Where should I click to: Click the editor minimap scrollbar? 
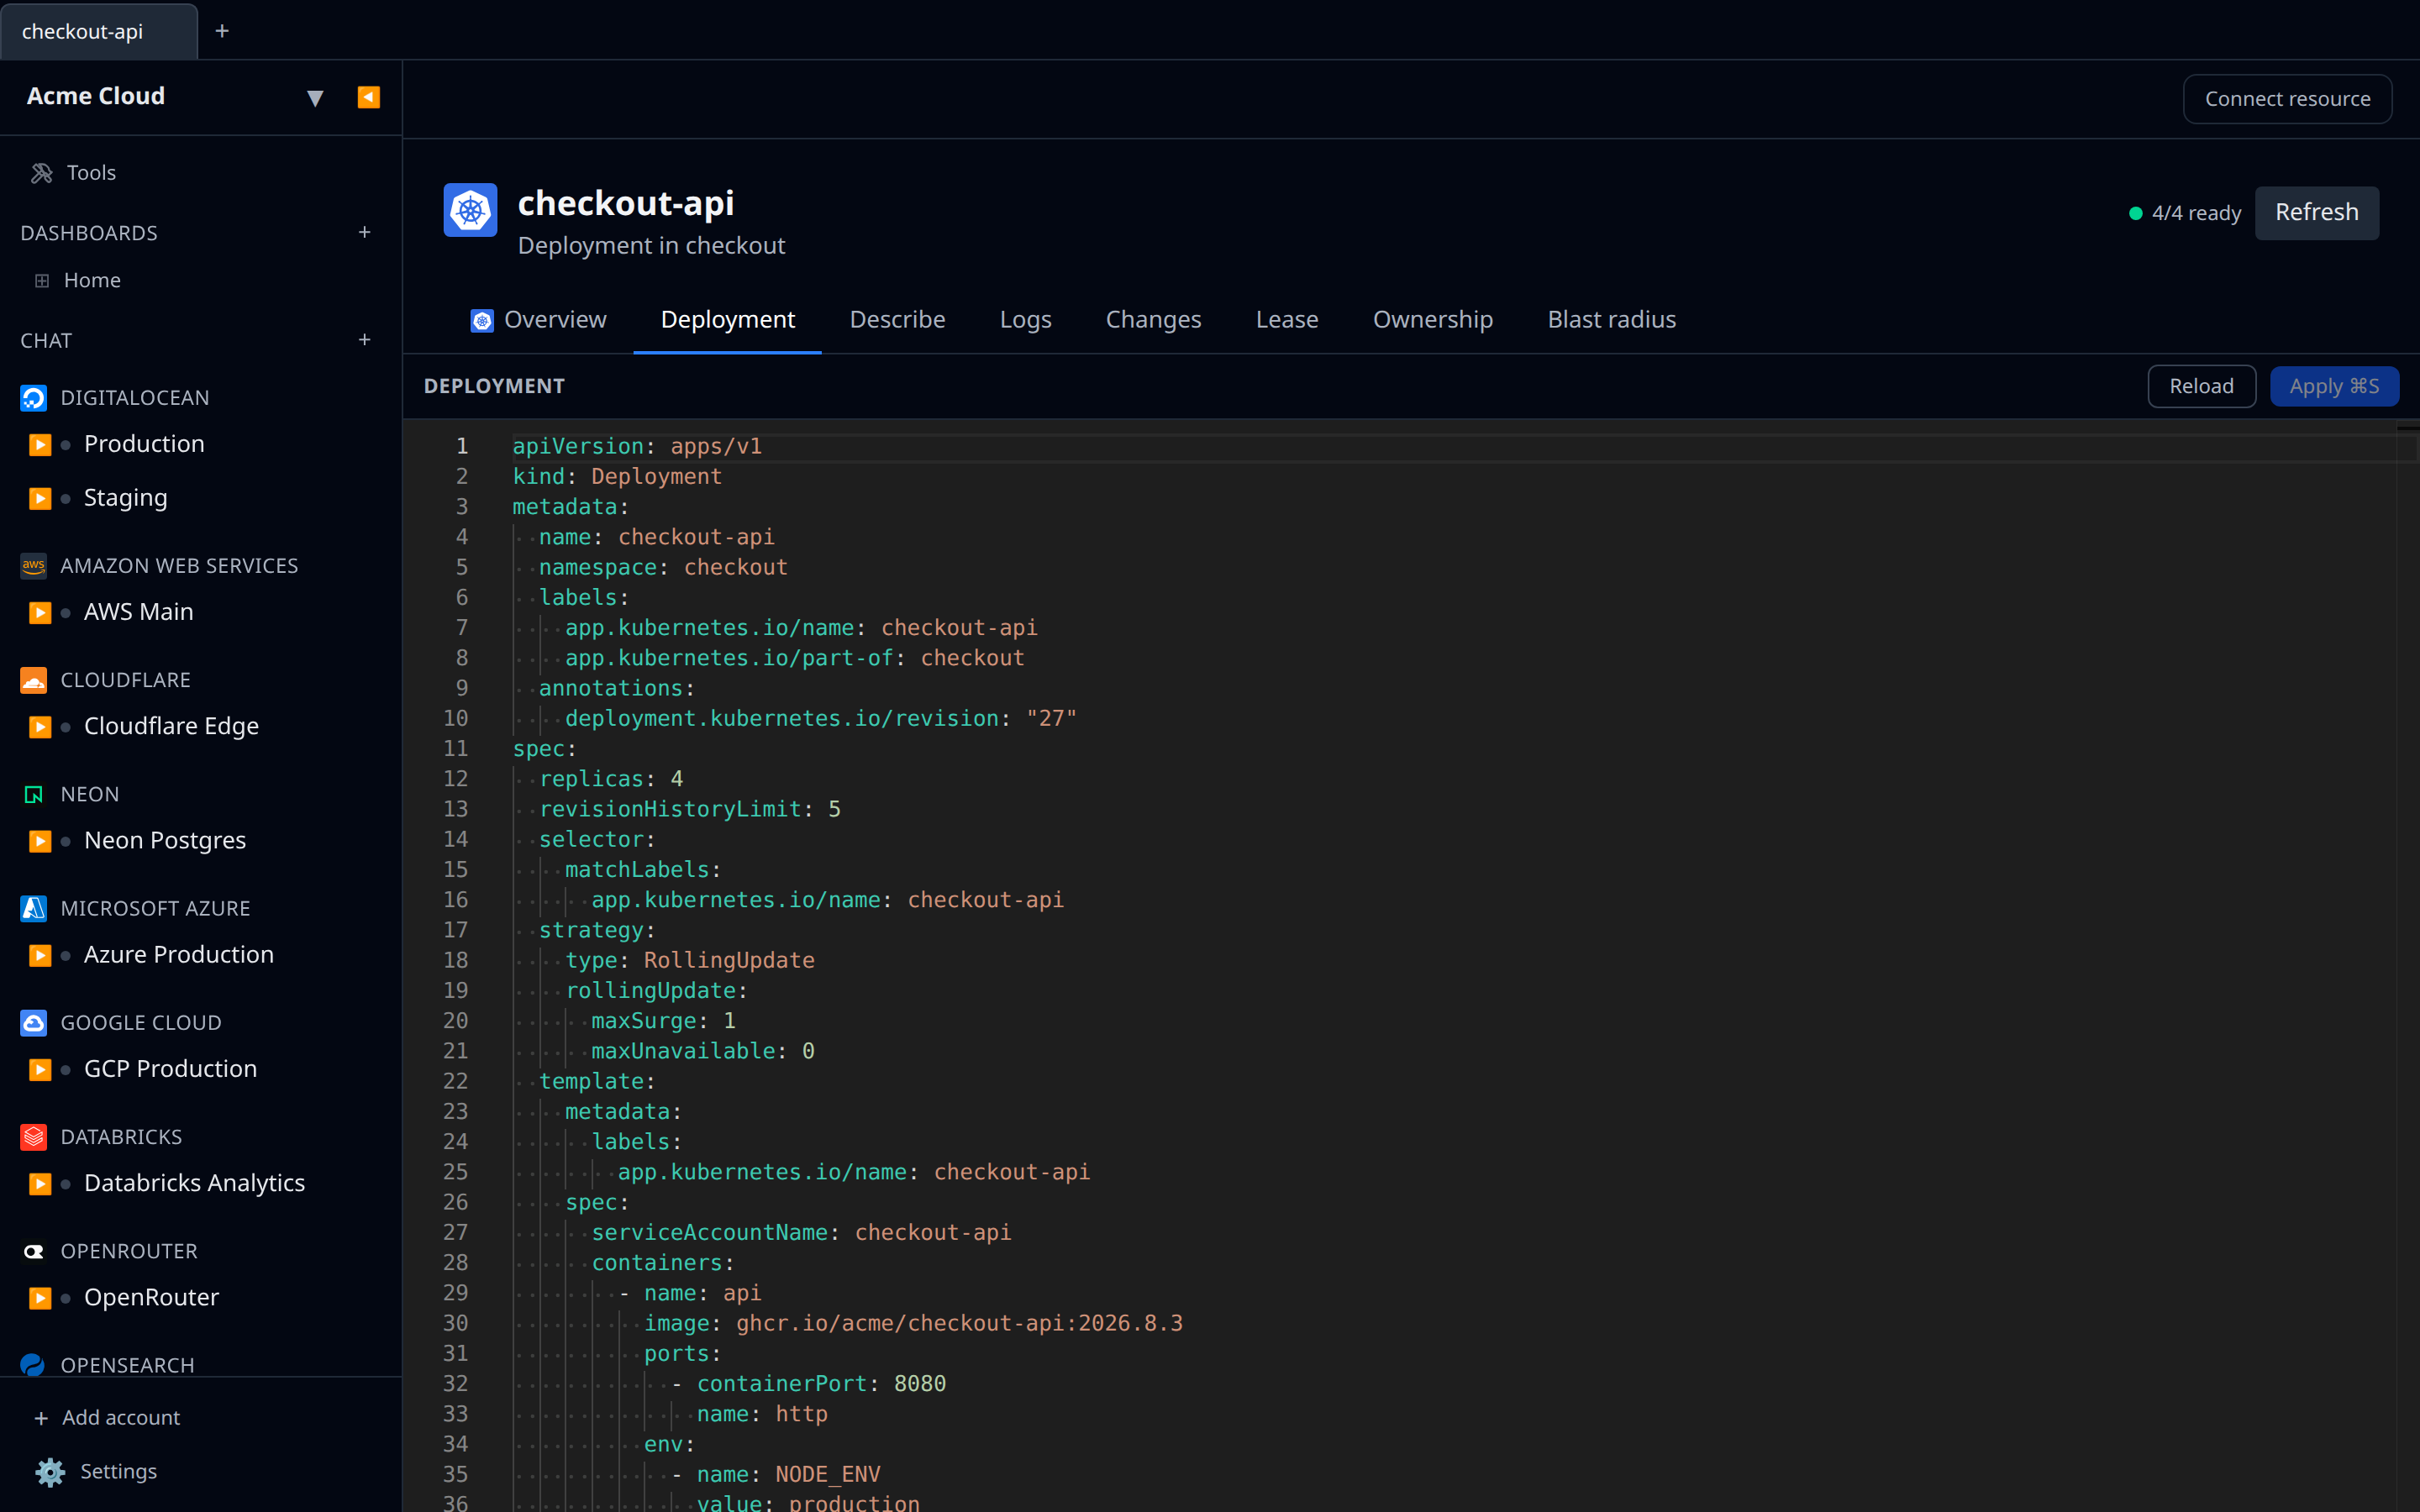pyautogui.click(x=2407, y=965)
